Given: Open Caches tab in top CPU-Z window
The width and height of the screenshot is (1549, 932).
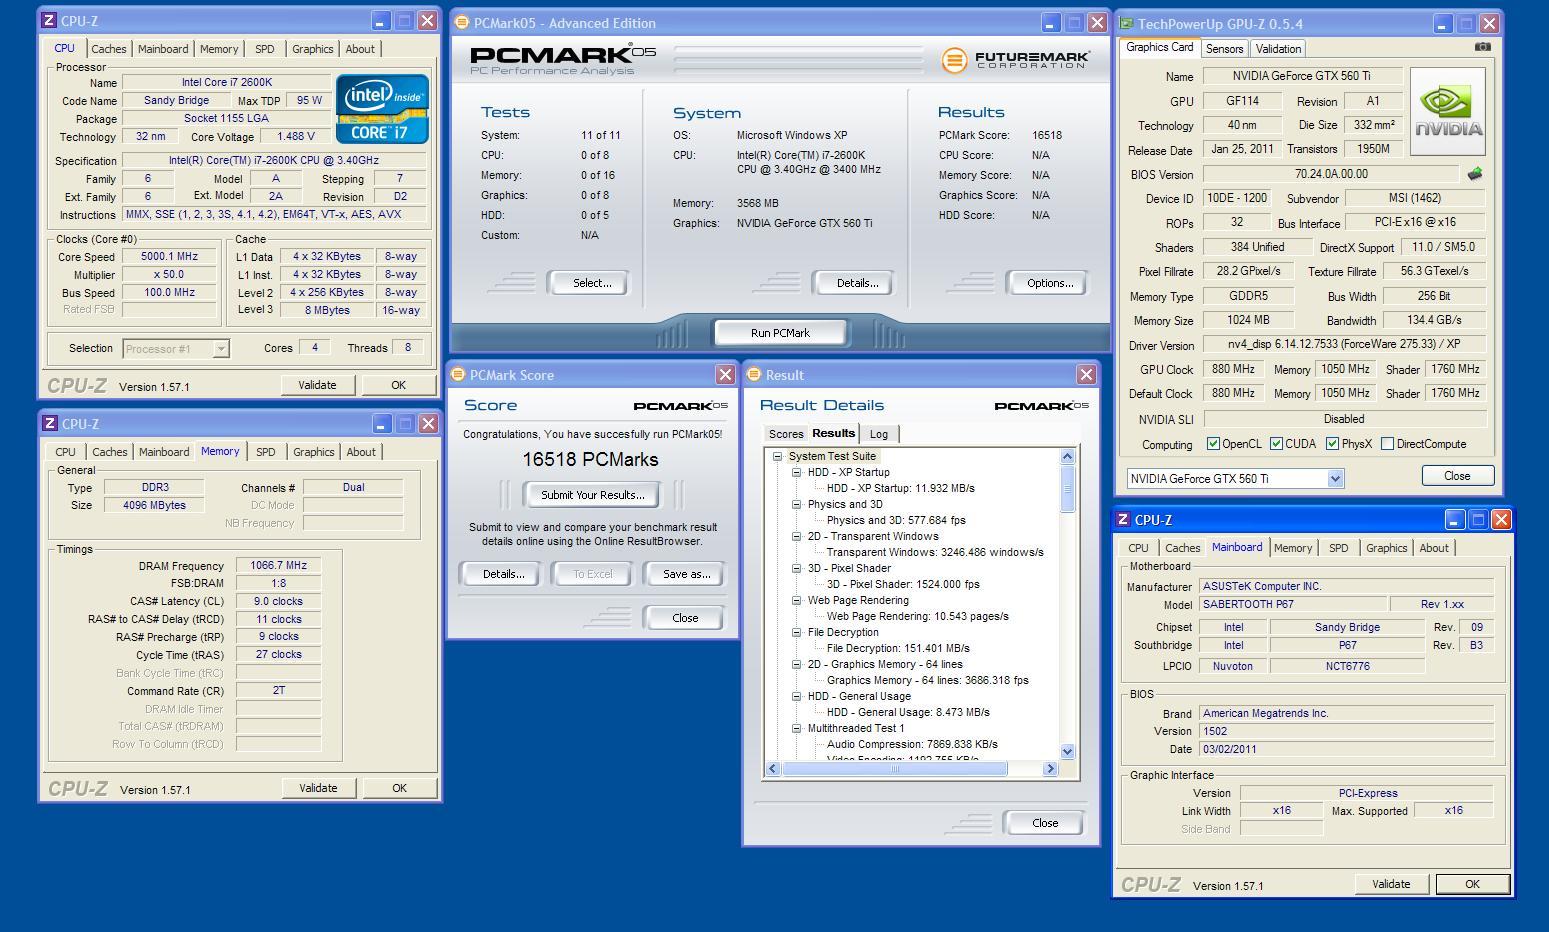Looking at the screenshot, I should [x=109, y=49].
